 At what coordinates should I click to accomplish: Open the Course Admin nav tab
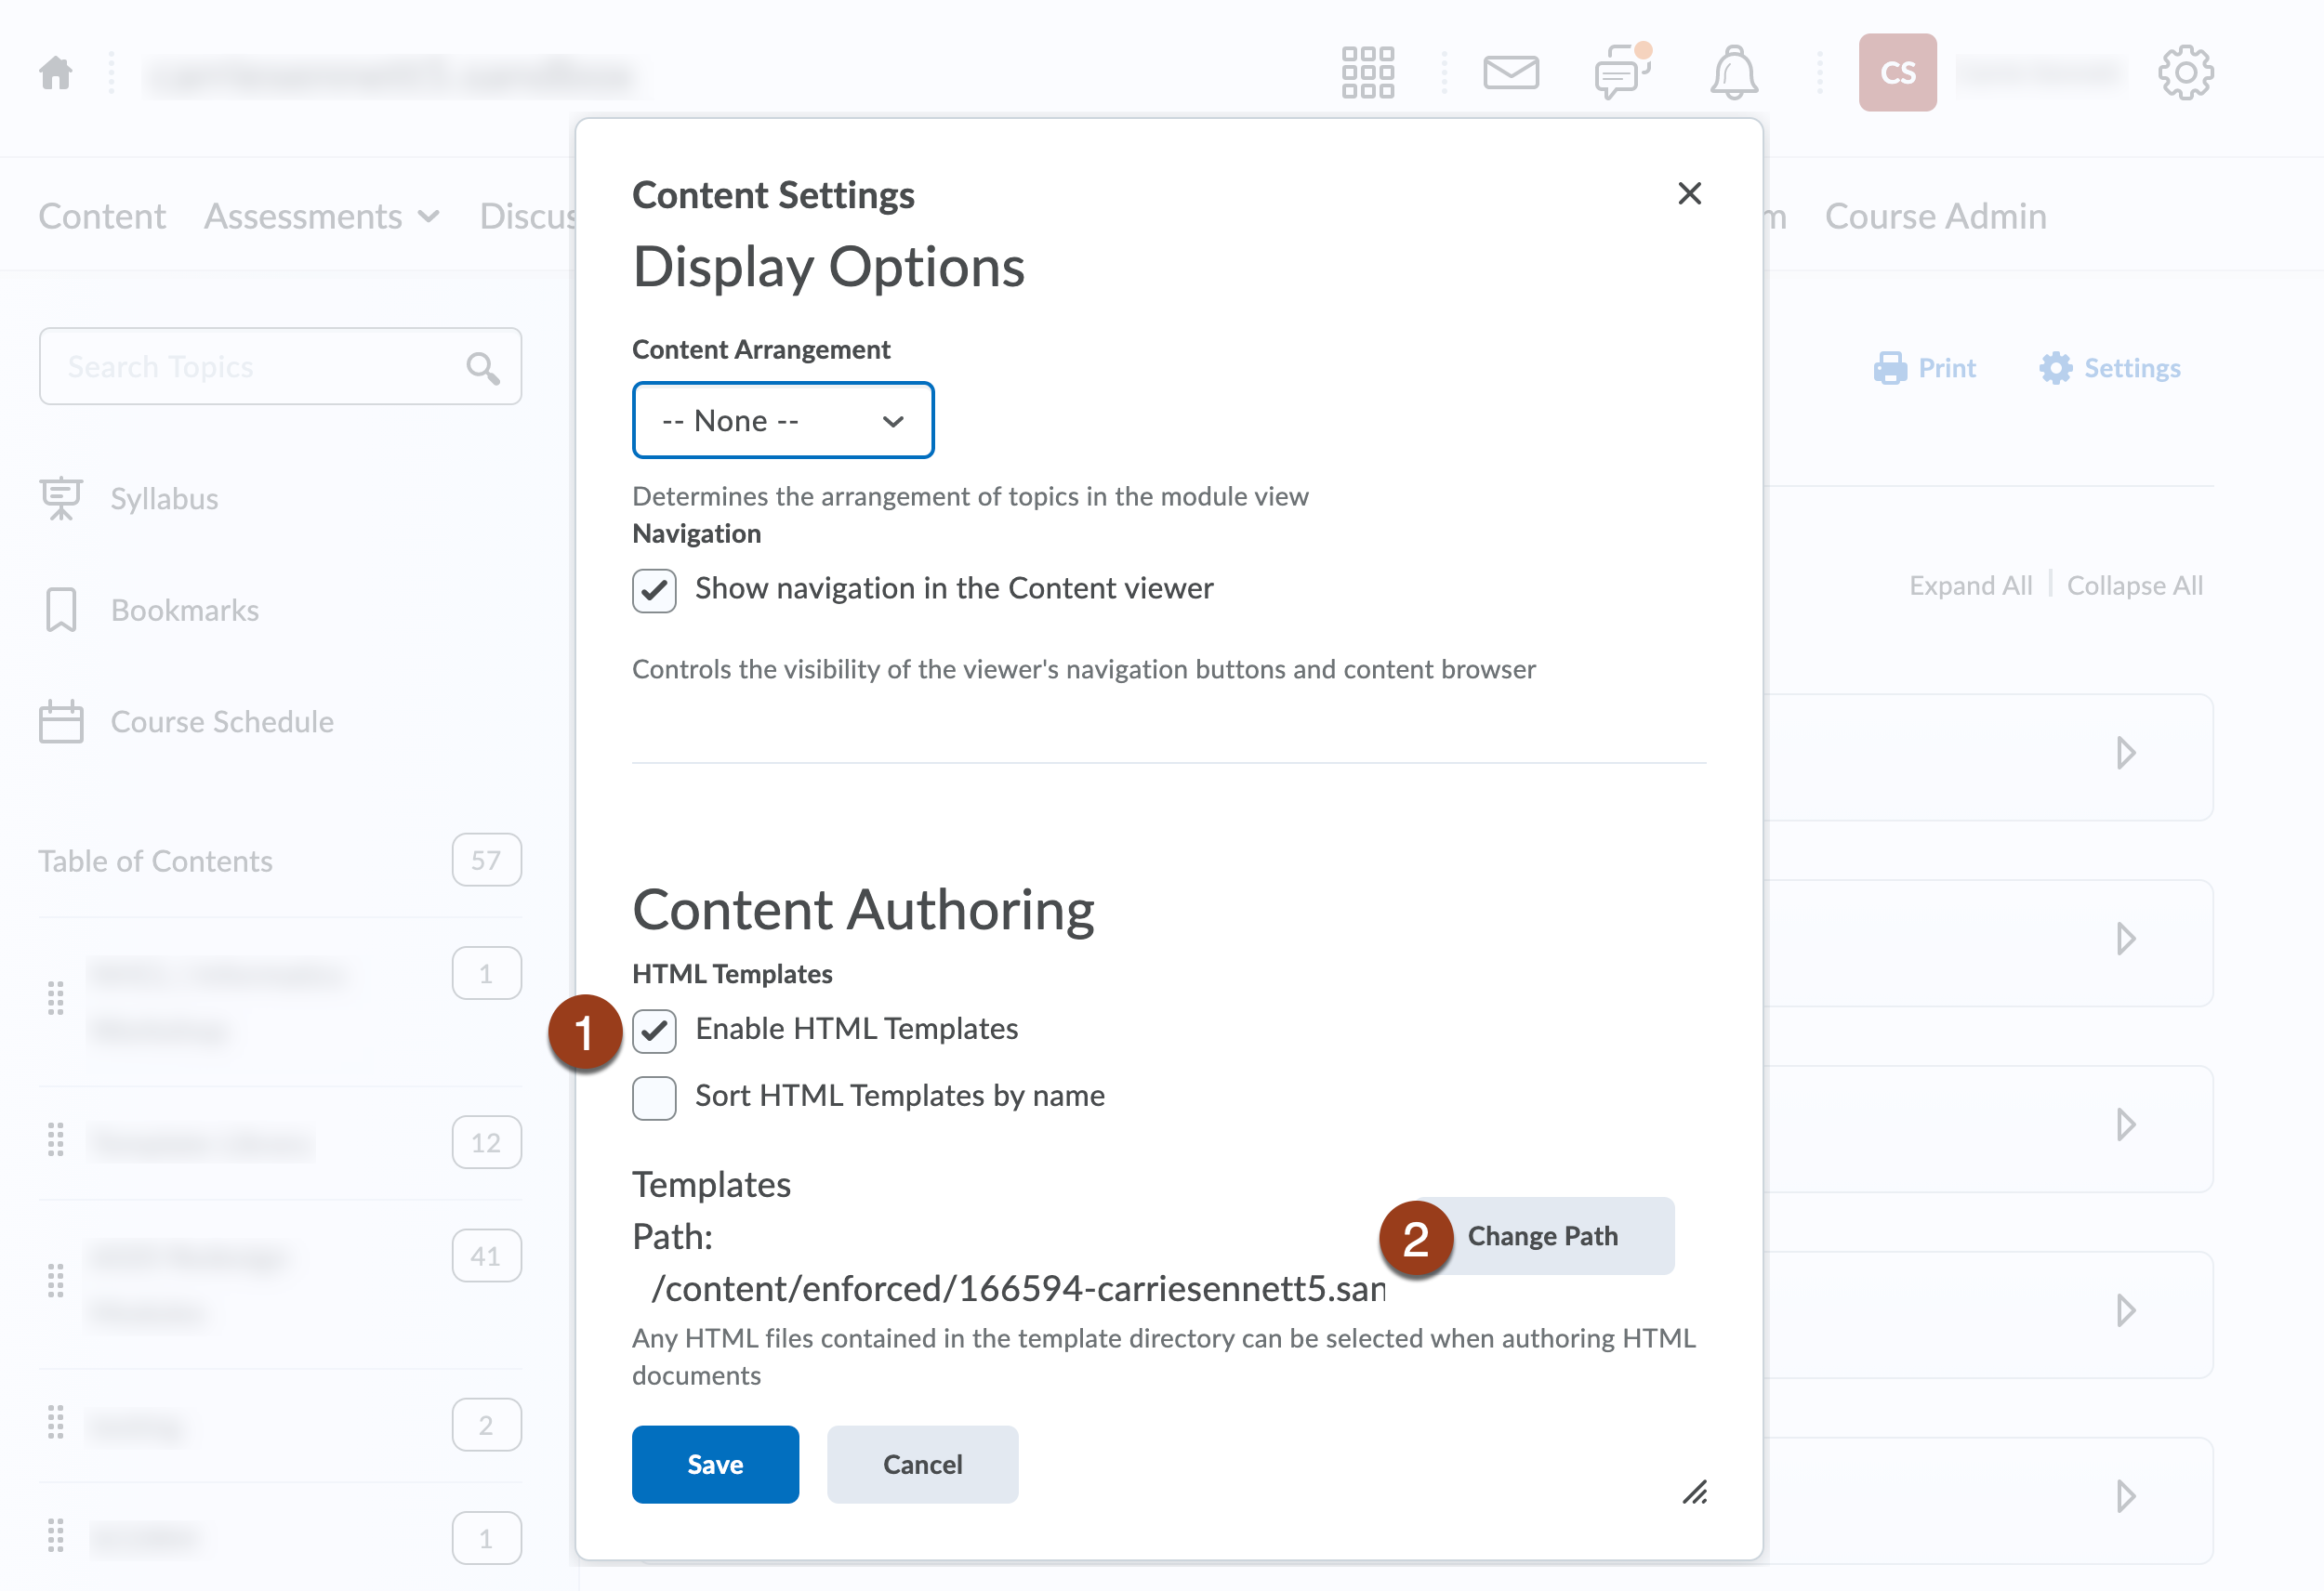(1935, 216)
